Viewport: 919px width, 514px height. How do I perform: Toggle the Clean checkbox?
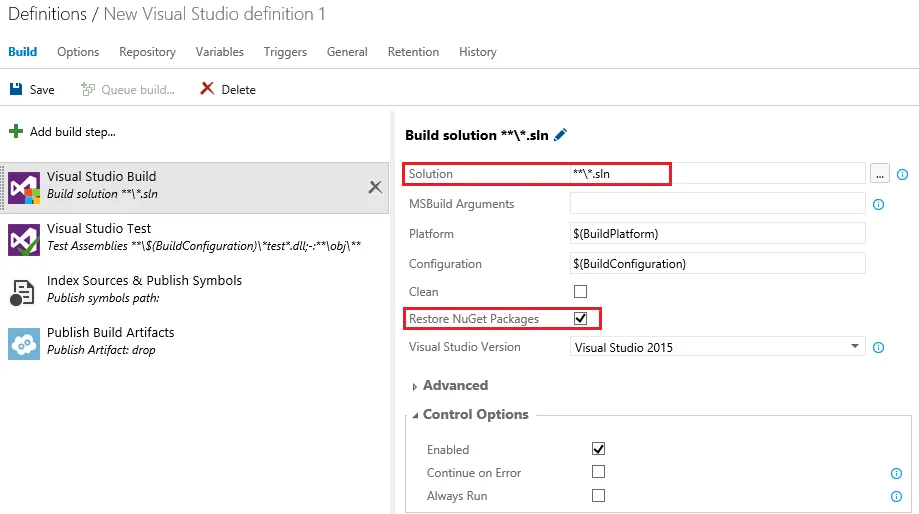[x=580, y=292]
